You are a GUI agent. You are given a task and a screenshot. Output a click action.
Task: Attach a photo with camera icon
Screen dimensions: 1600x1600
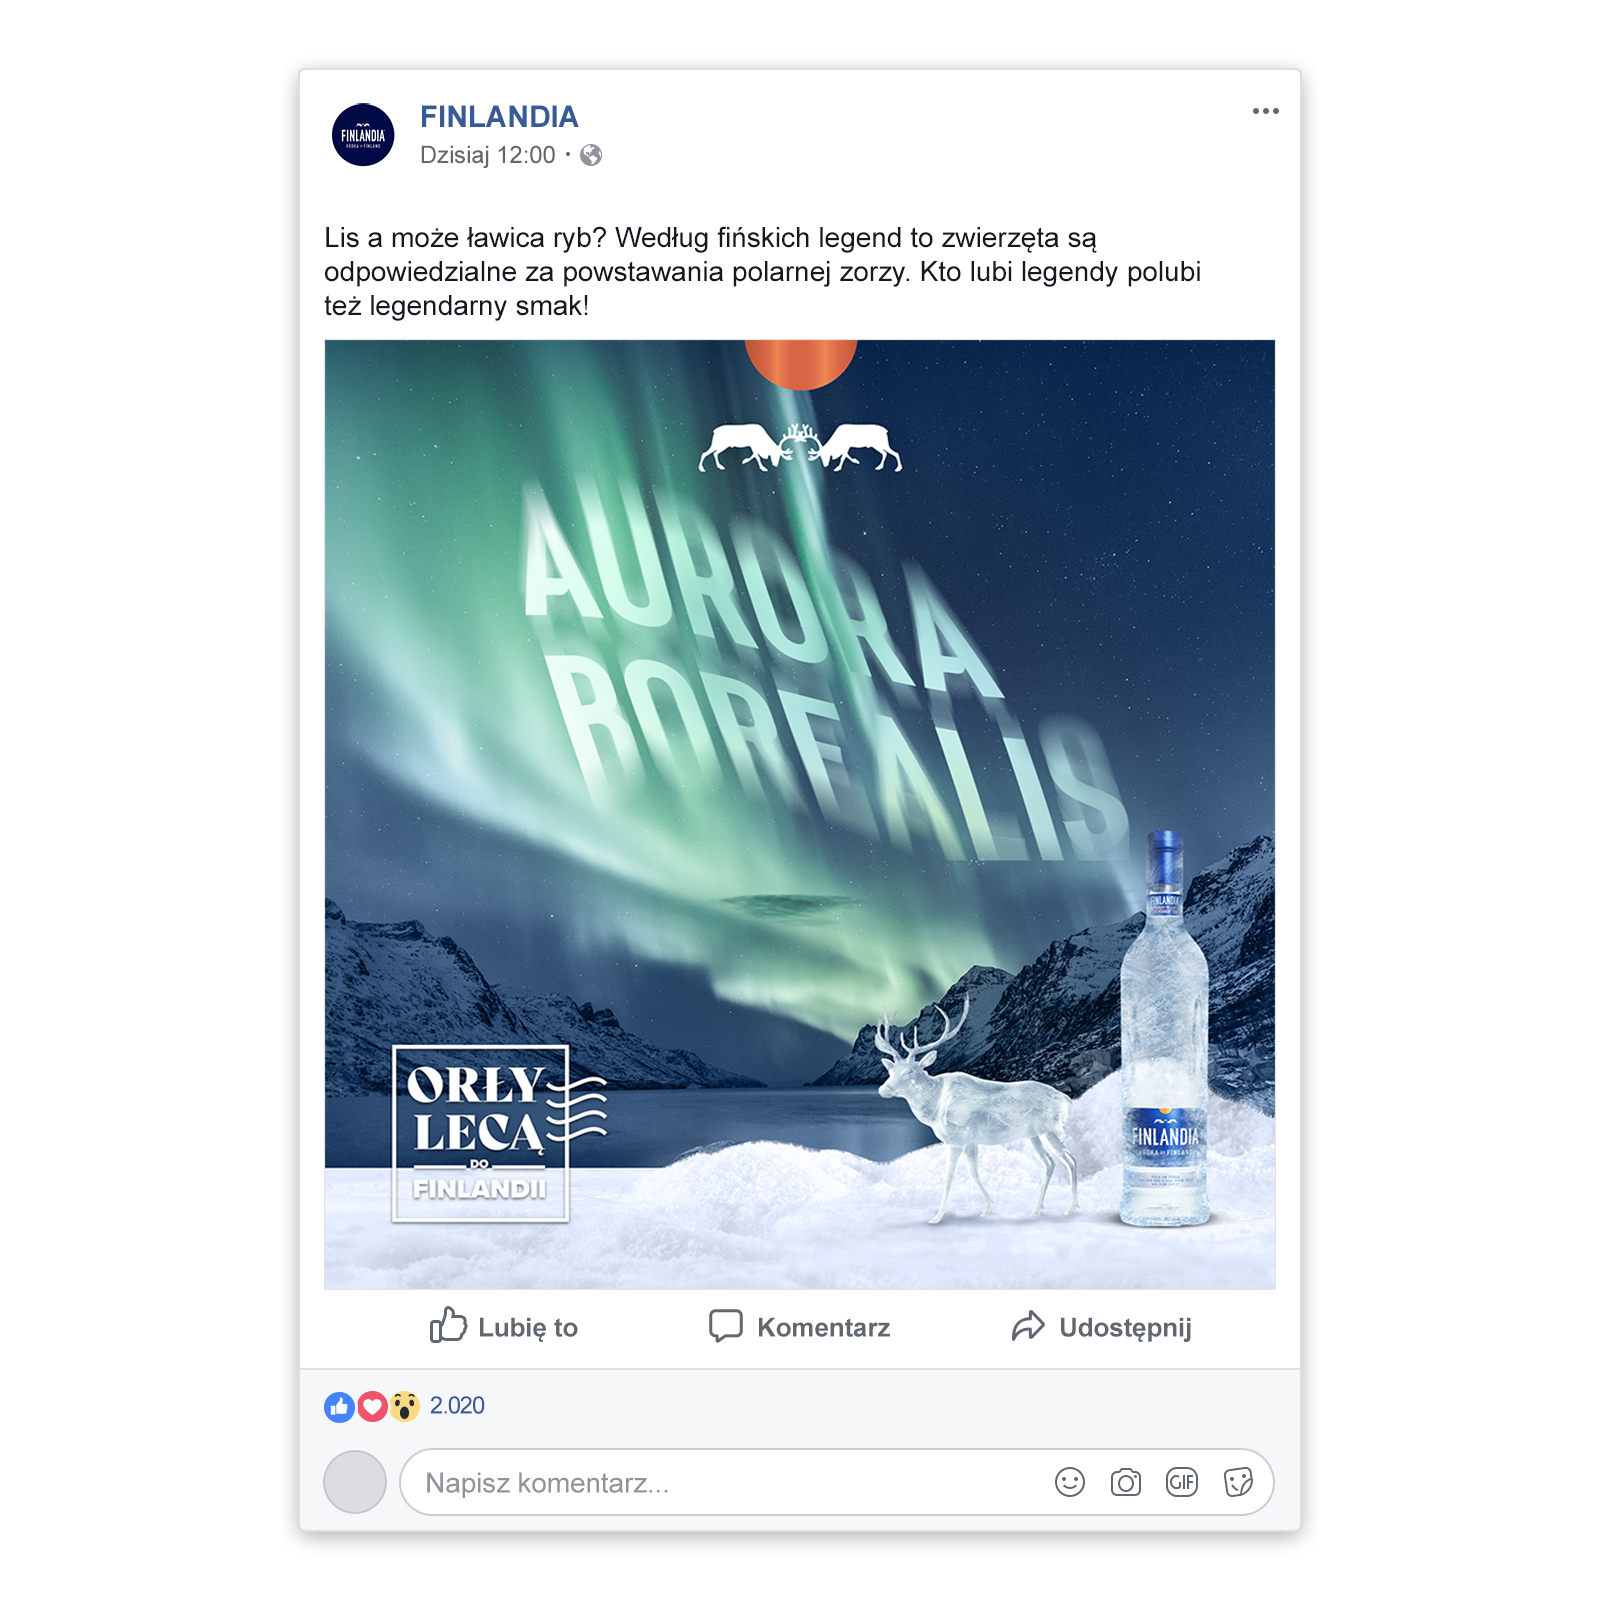1126,1482
